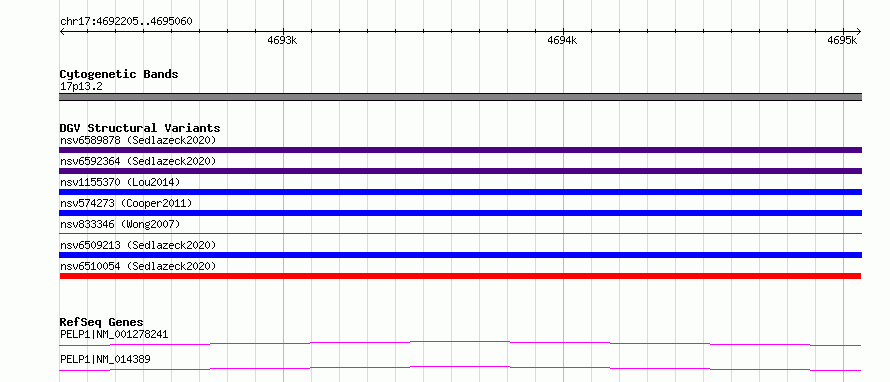Select the blue nsv574273 variant bar

pyautogui.click(x=460, y=213)
